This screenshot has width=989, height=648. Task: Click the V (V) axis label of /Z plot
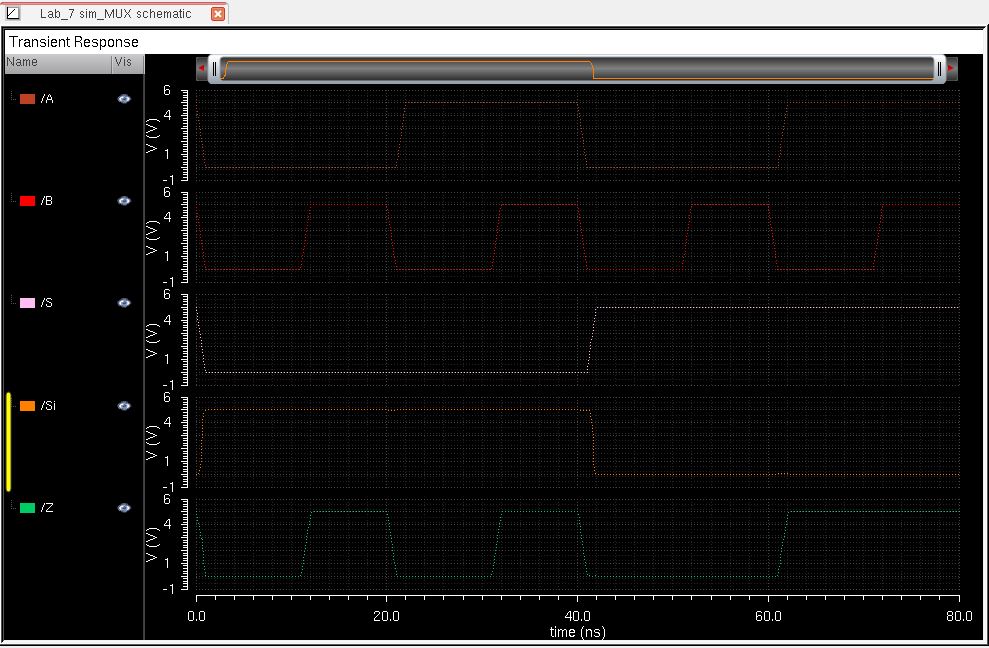click(151, 545)
